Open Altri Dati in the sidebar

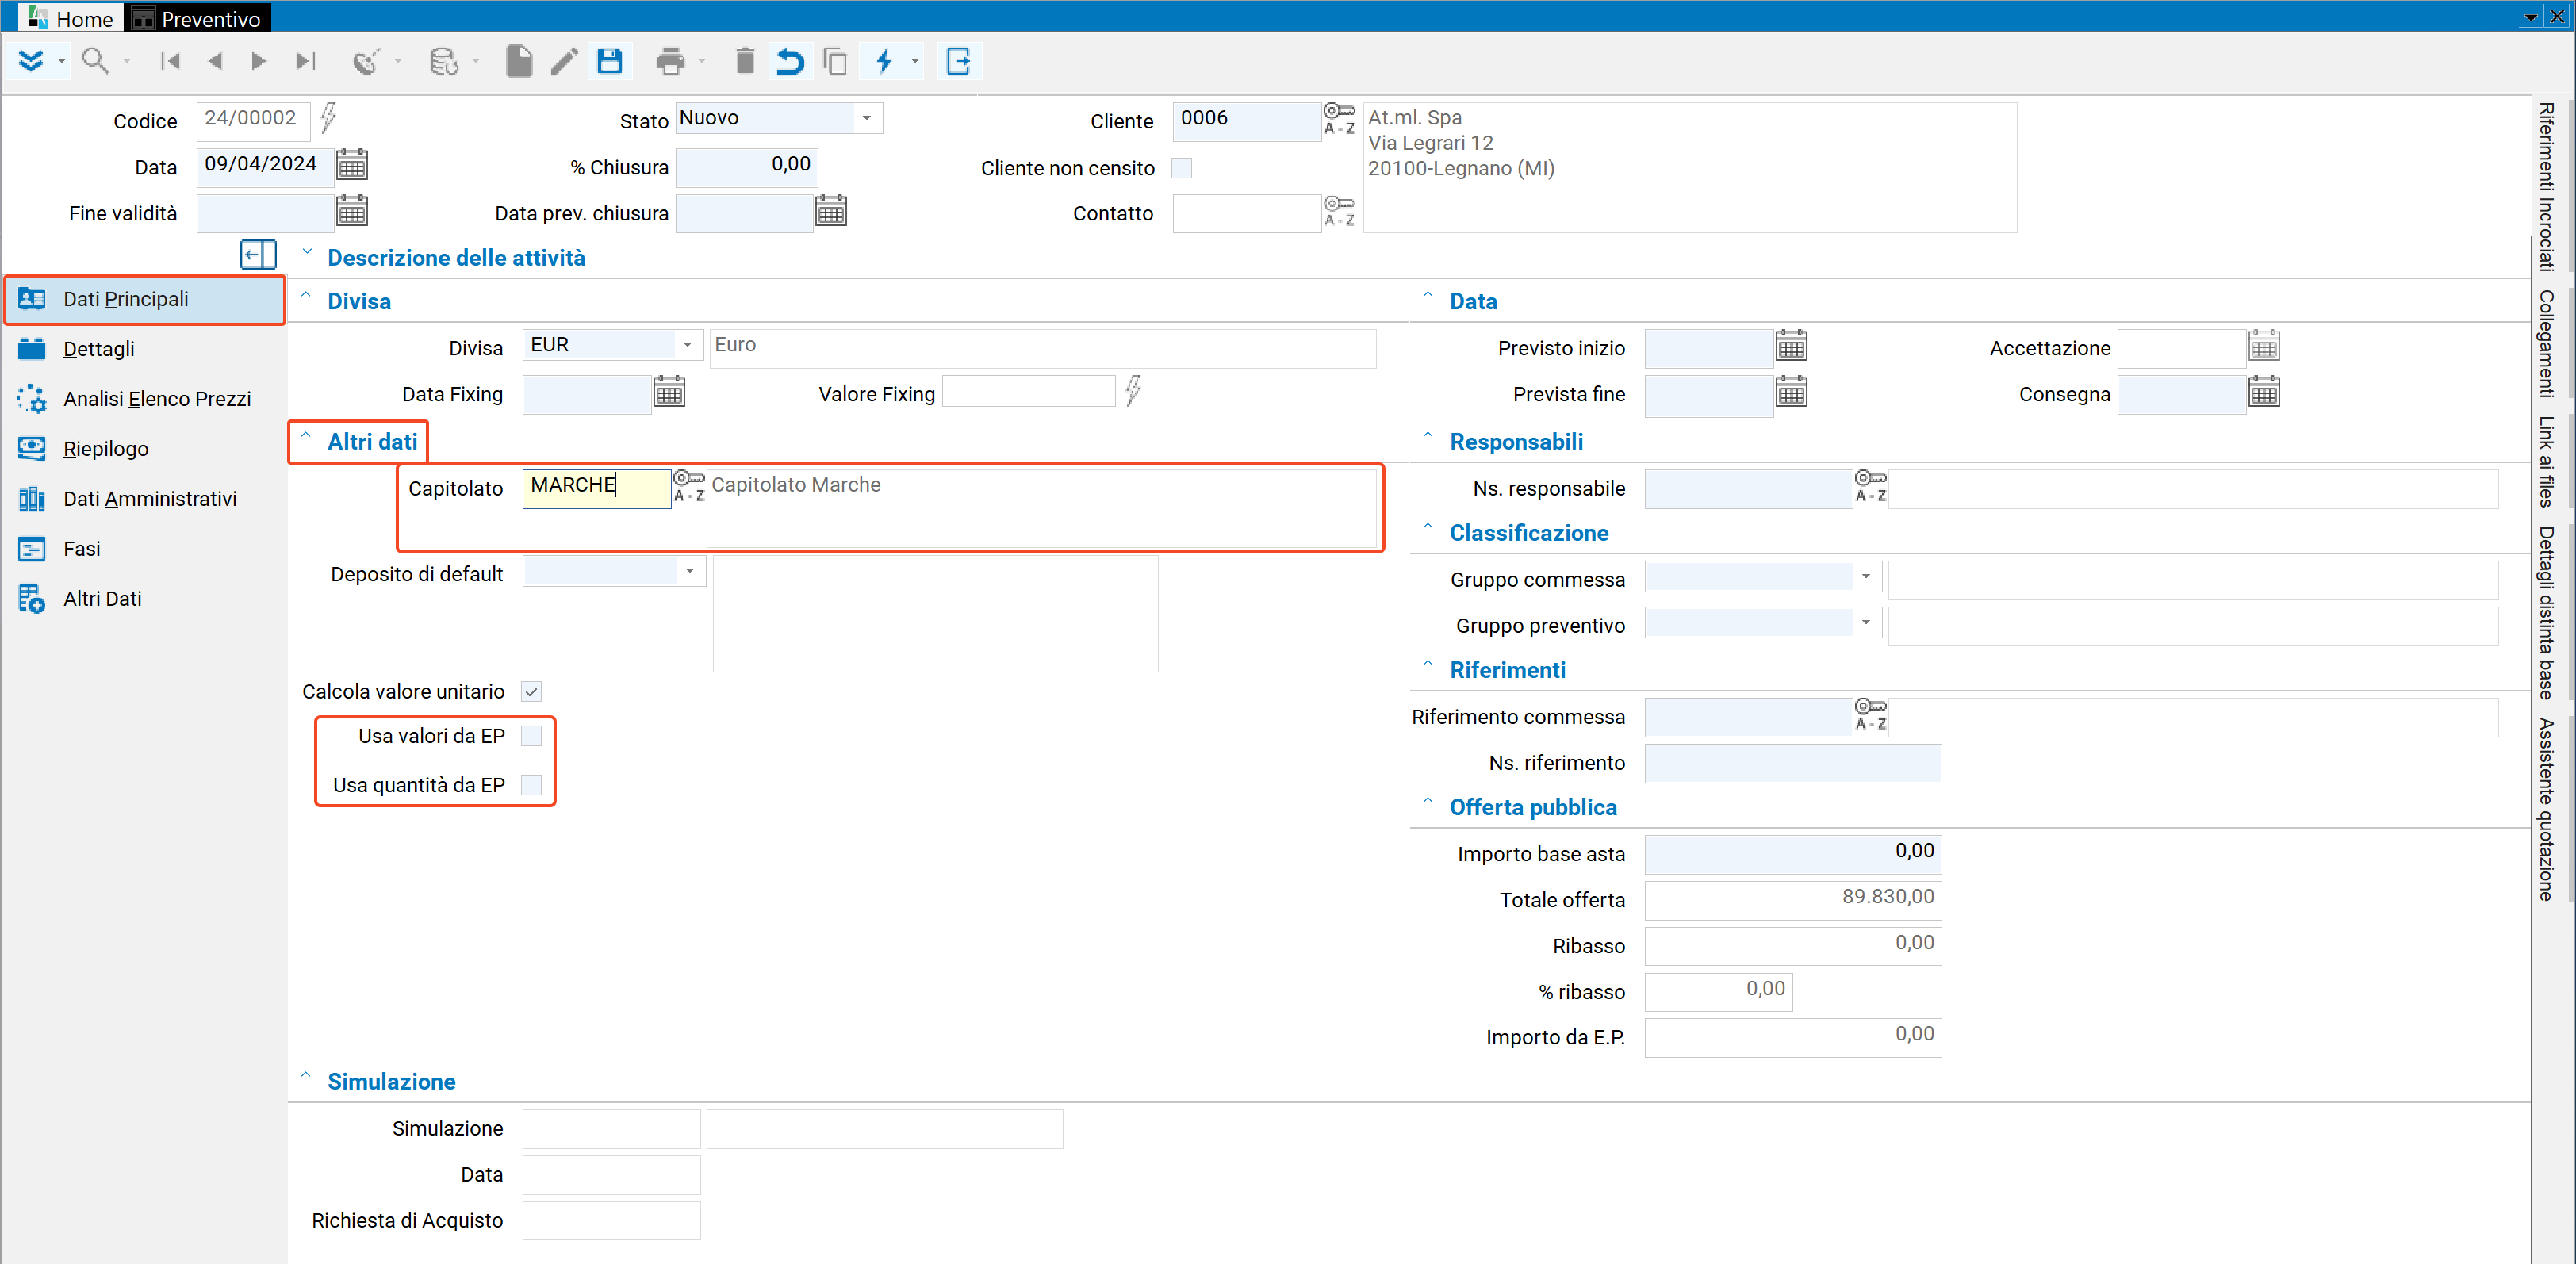coord(102,599)
